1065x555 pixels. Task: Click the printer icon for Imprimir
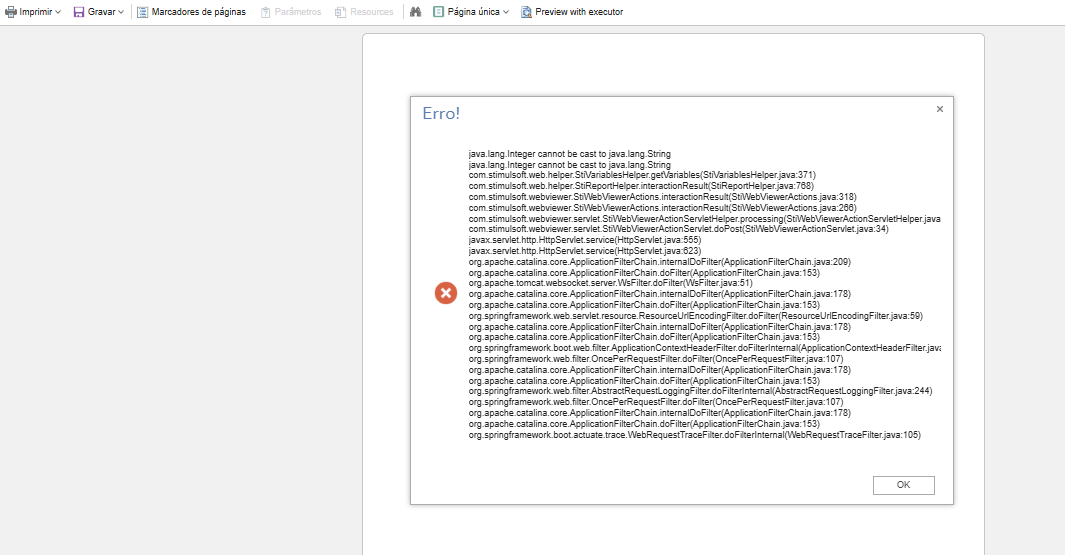point(11,12)
